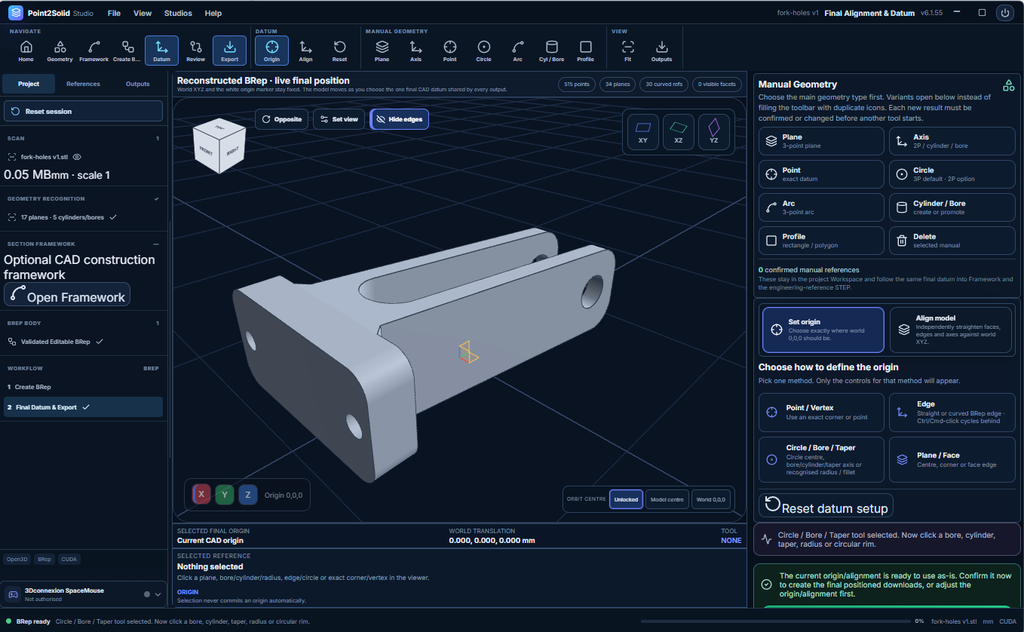This screenshot has height=632, width=1024.
Task: Click the Y axis green swatch button
Action: tap(225, 494)
